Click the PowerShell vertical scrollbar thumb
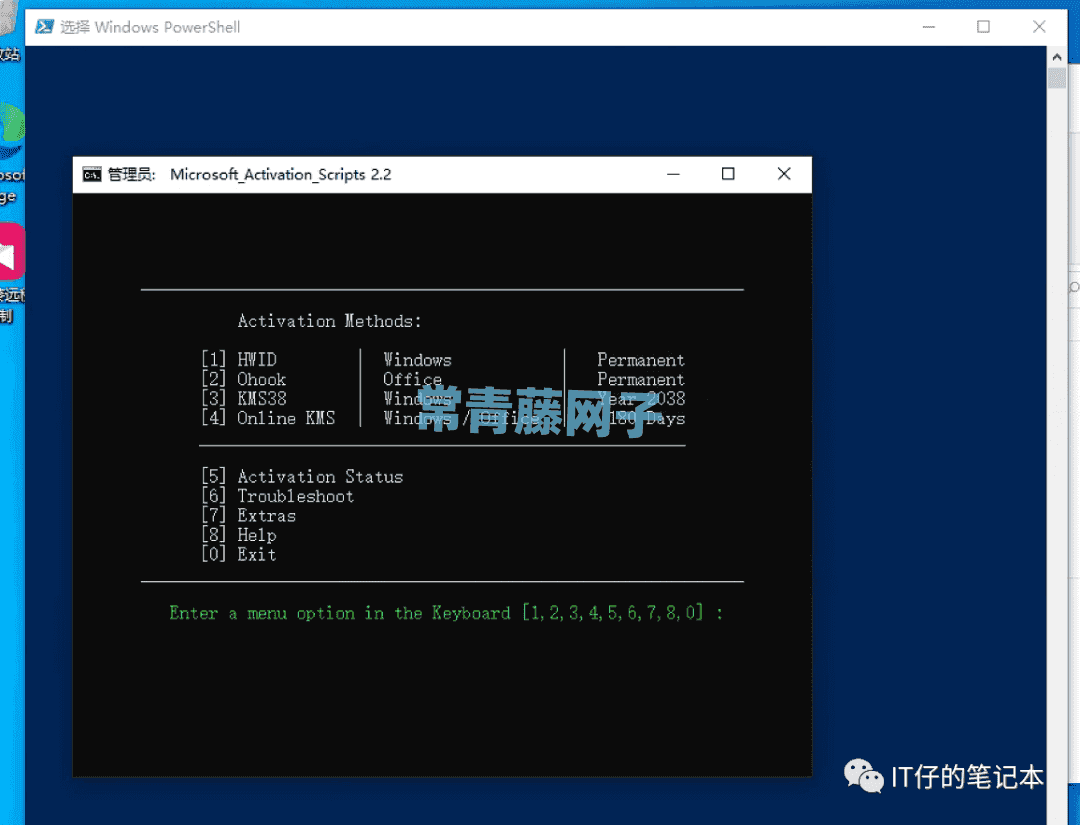 pyautogui.click(x=1057, y=78)
